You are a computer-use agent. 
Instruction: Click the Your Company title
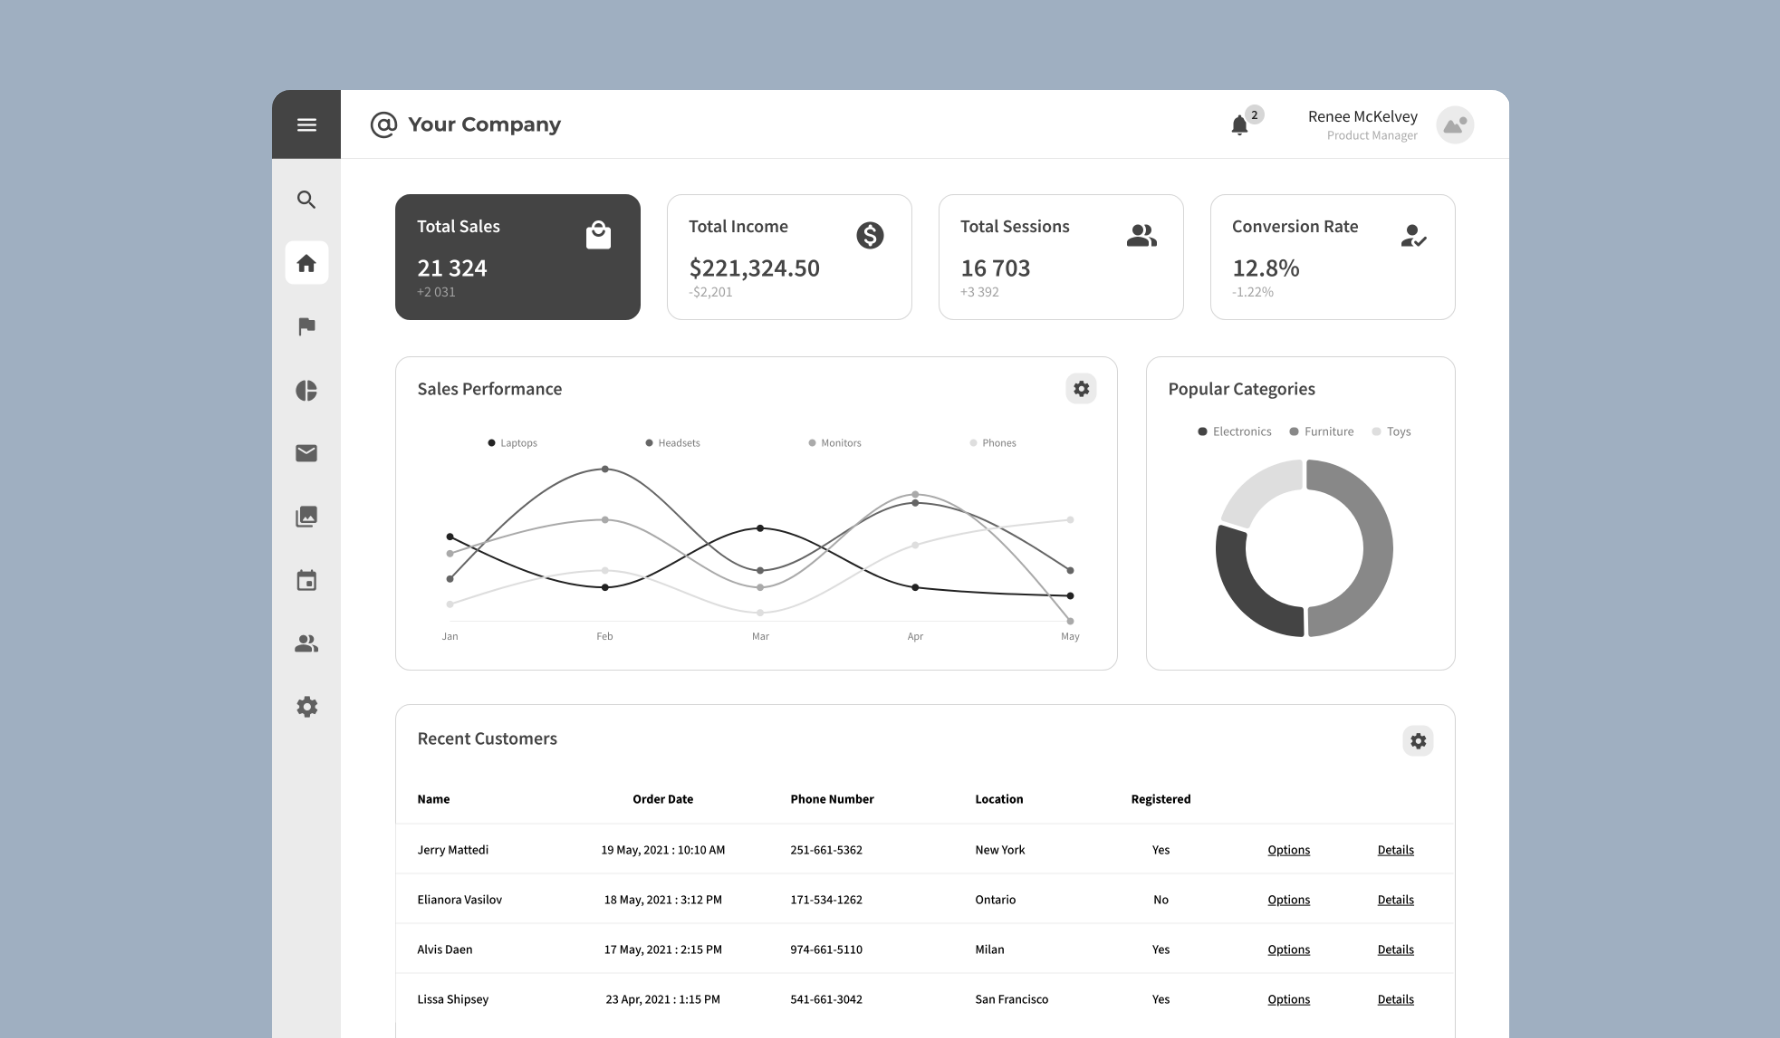click(x=484, y=124)
